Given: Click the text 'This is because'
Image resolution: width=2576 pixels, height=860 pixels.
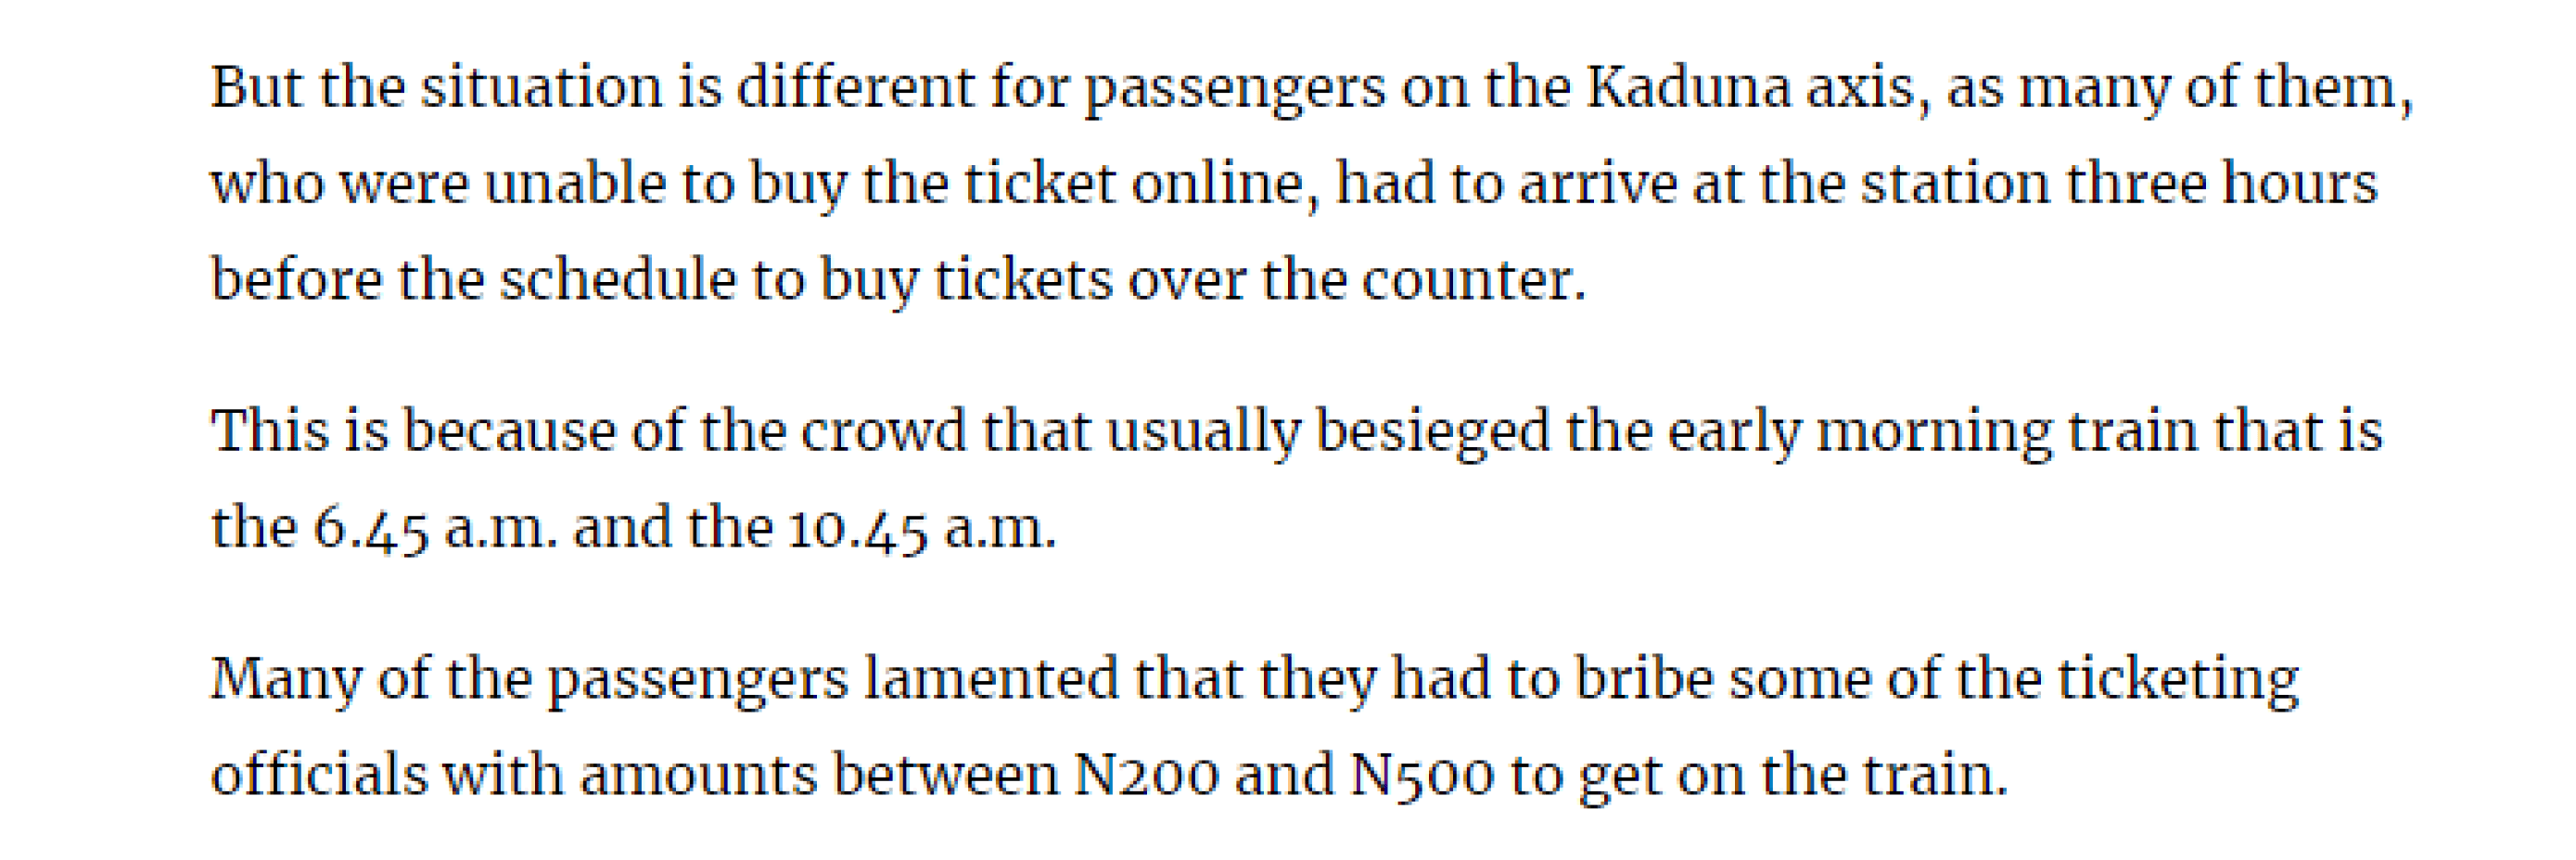Looking at the screenshot, I should (x=413, y=431).
